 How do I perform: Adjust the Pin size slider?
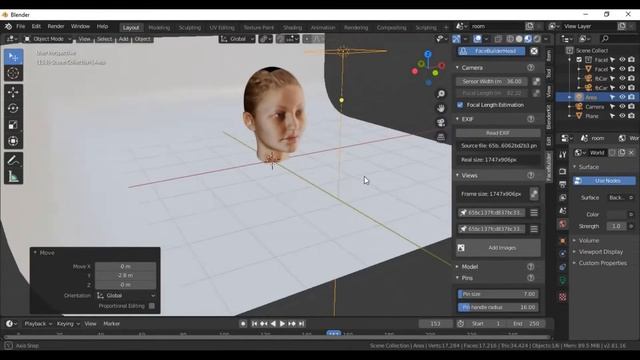click(498, 294)
